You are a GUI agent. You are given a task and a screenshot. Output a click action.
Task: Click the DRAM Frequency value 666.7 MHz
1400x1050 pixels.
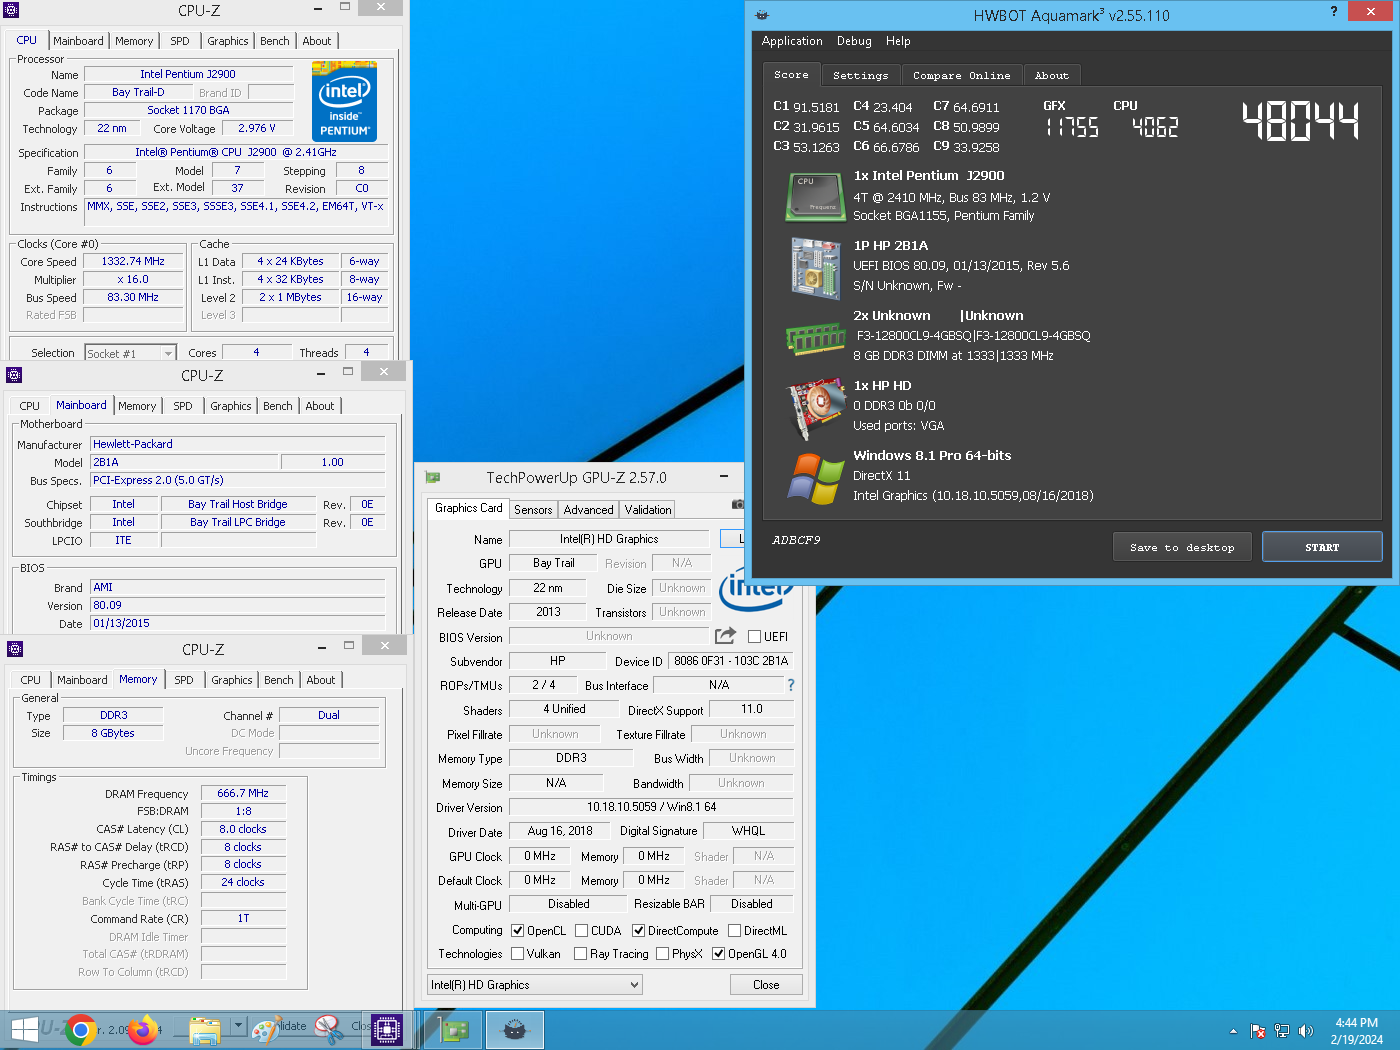coord(243,793)
